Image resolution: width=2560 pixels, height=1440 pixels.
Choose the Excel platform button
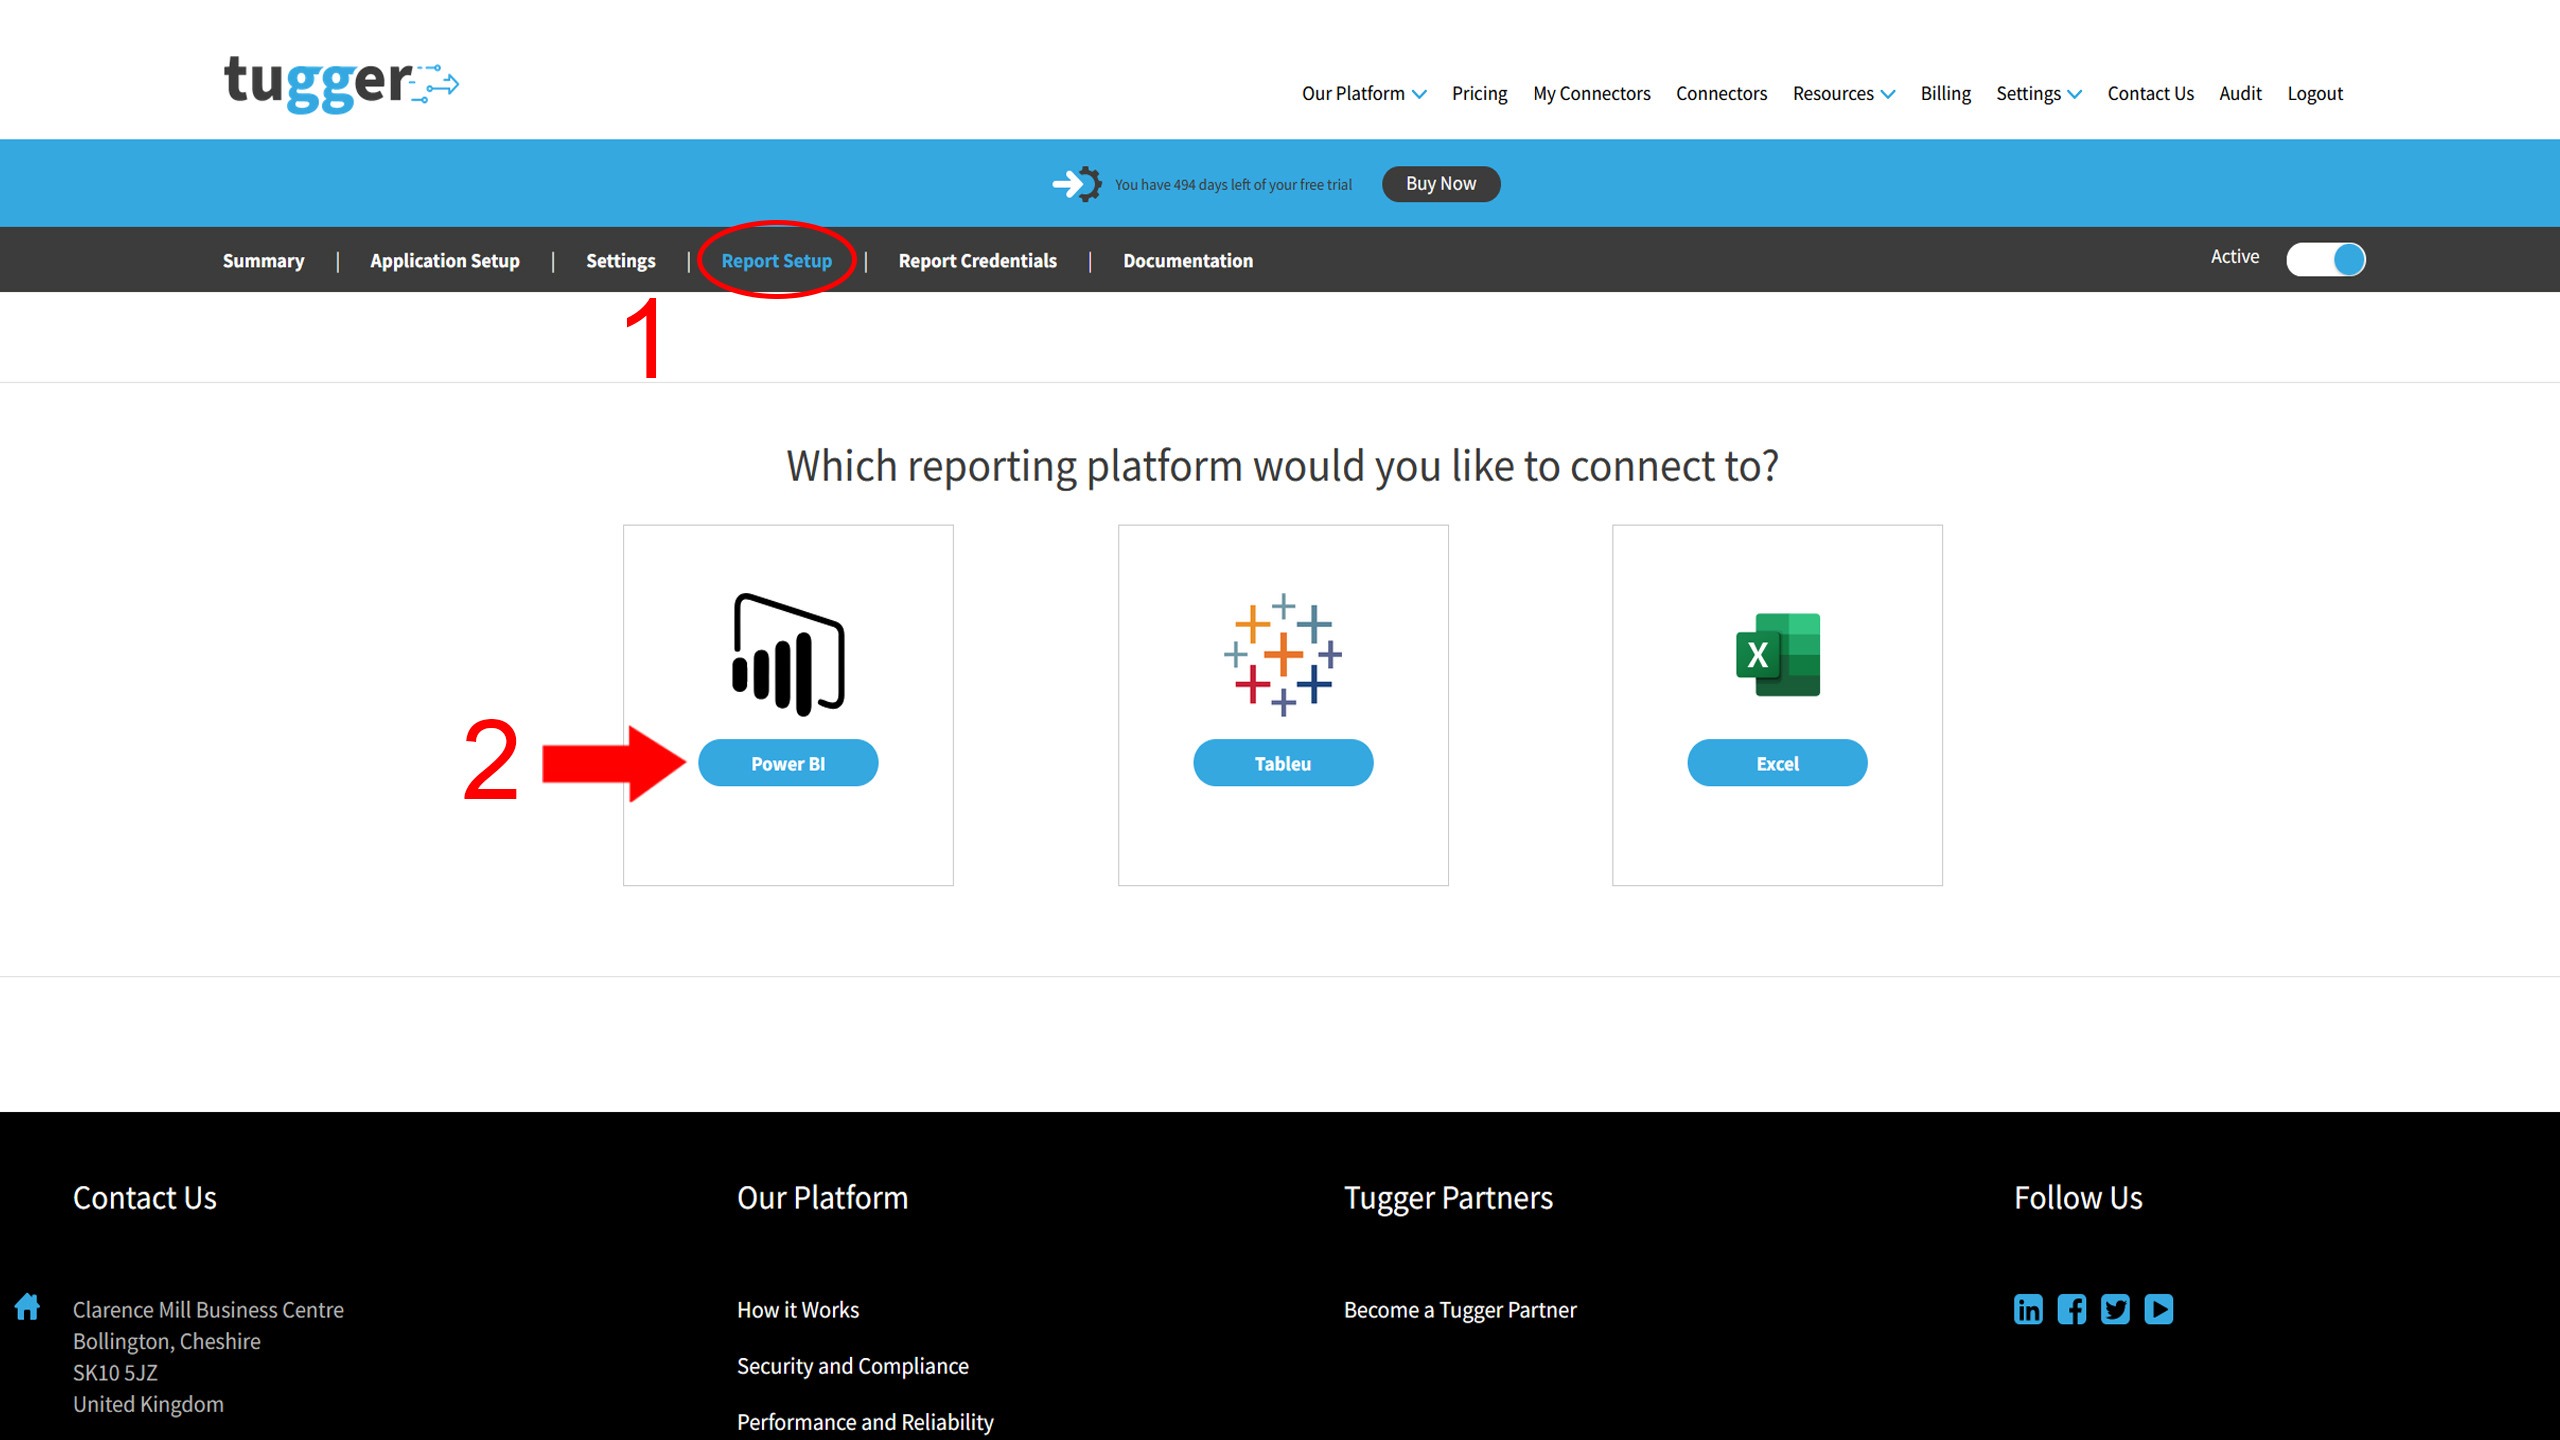tap(1777, 763)
